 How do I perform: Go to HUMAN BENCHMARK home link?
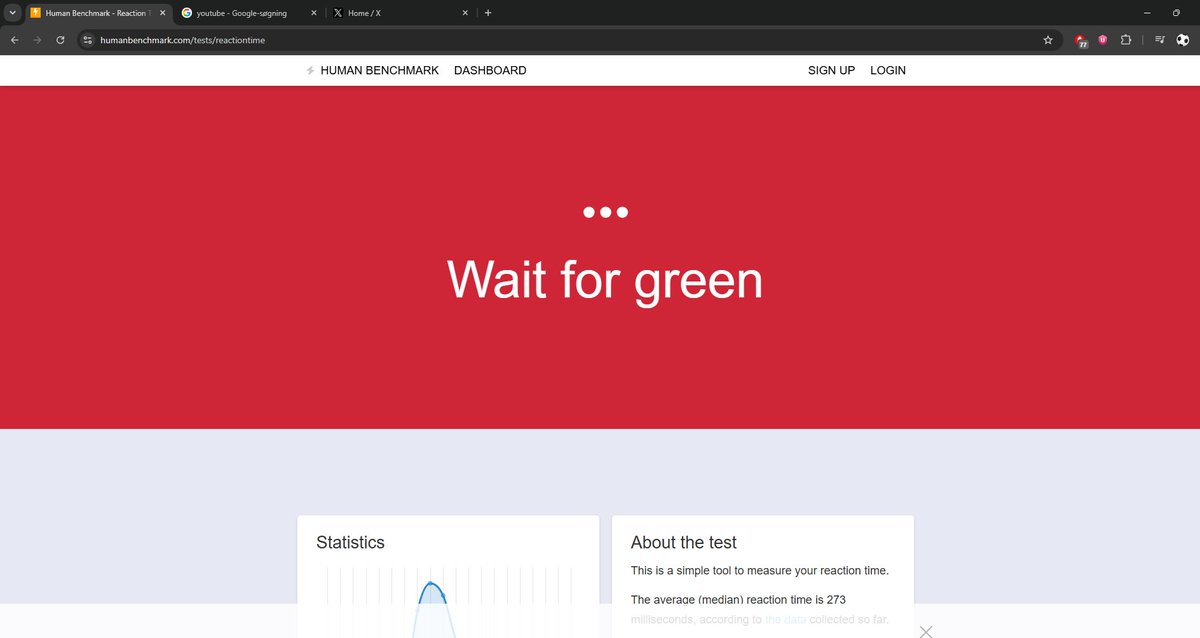point(379,70)
